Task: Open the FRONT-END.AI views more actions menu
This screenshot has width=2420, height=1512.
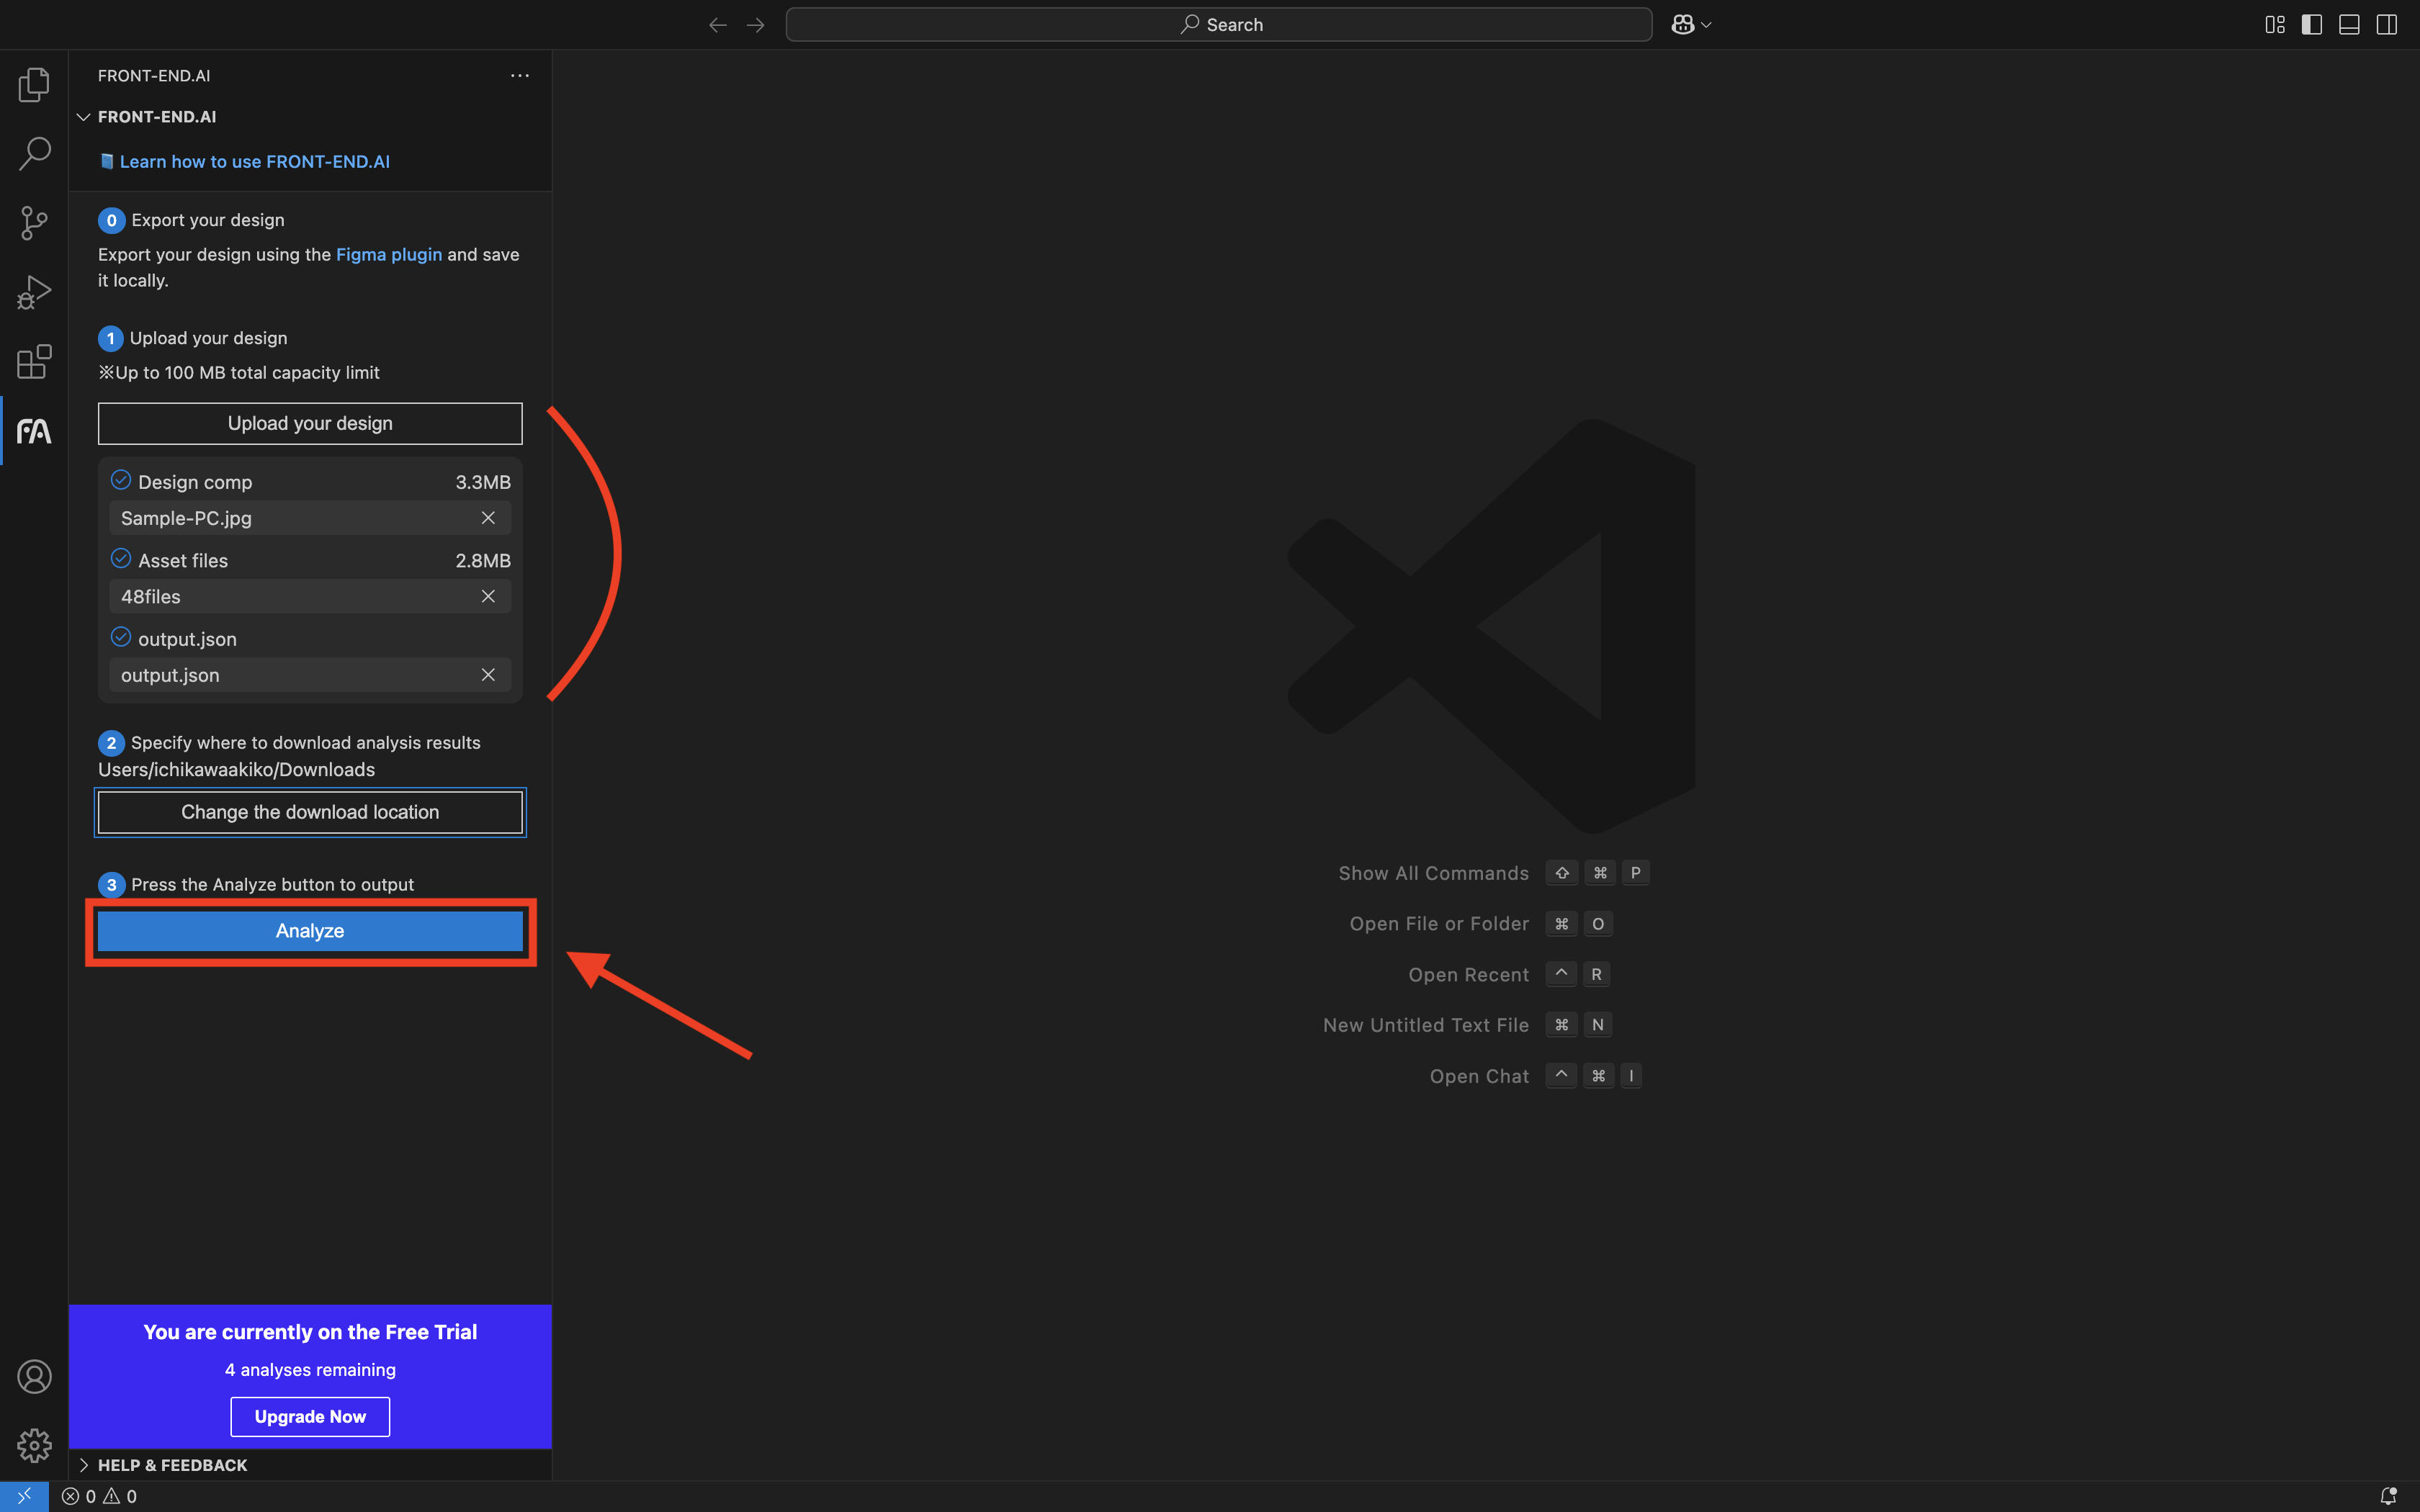Action: coord(520,76)
